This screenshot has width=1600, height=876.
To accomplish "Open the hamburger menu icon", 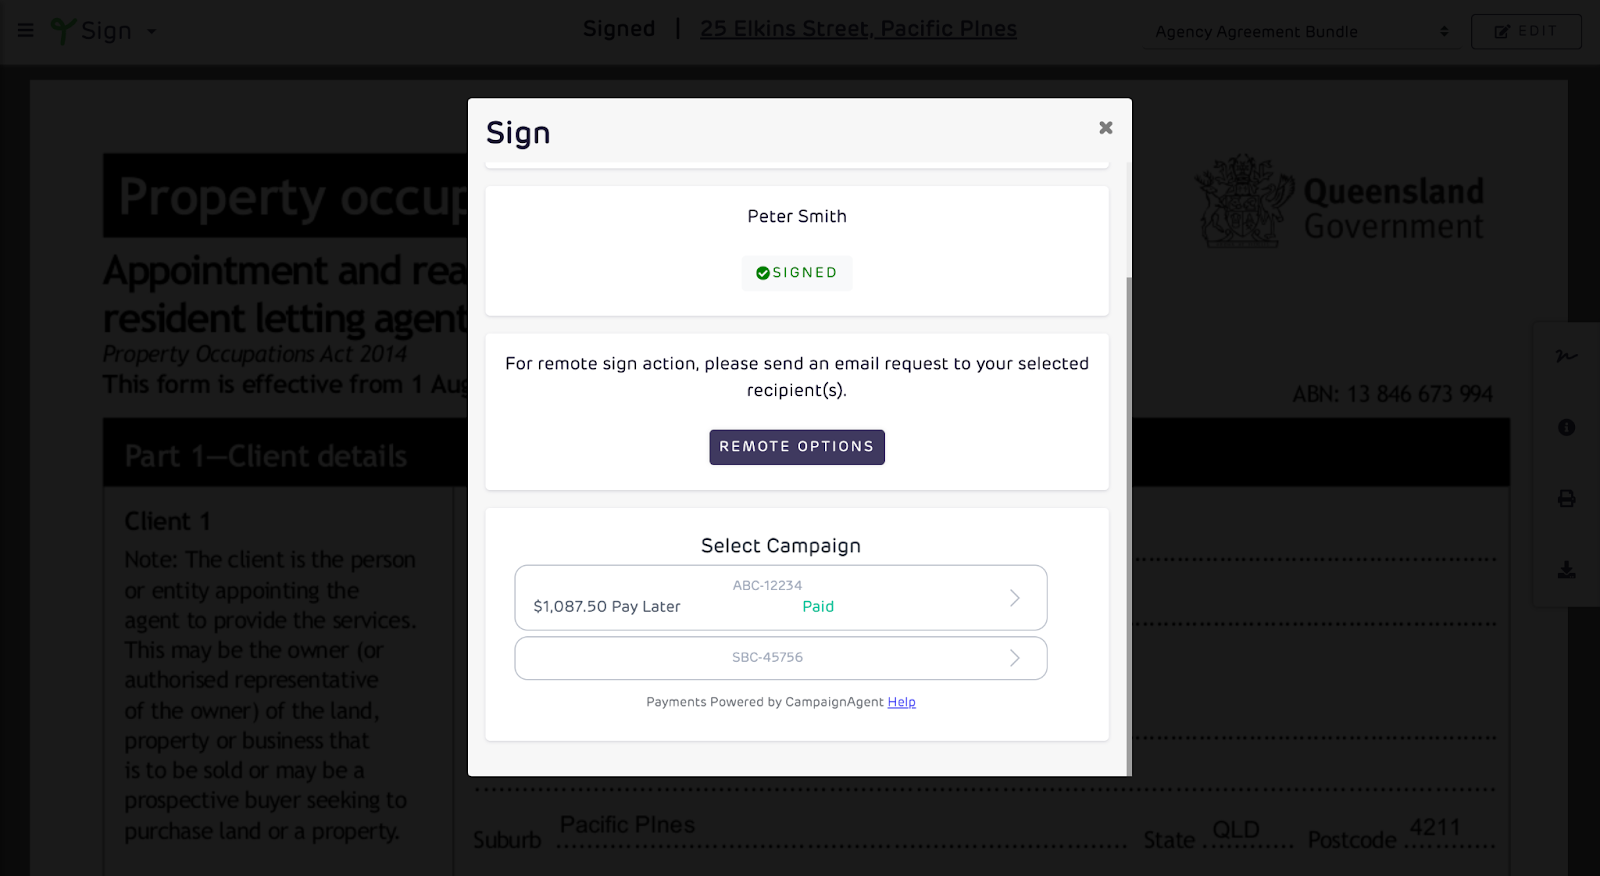I will point(26,30).
